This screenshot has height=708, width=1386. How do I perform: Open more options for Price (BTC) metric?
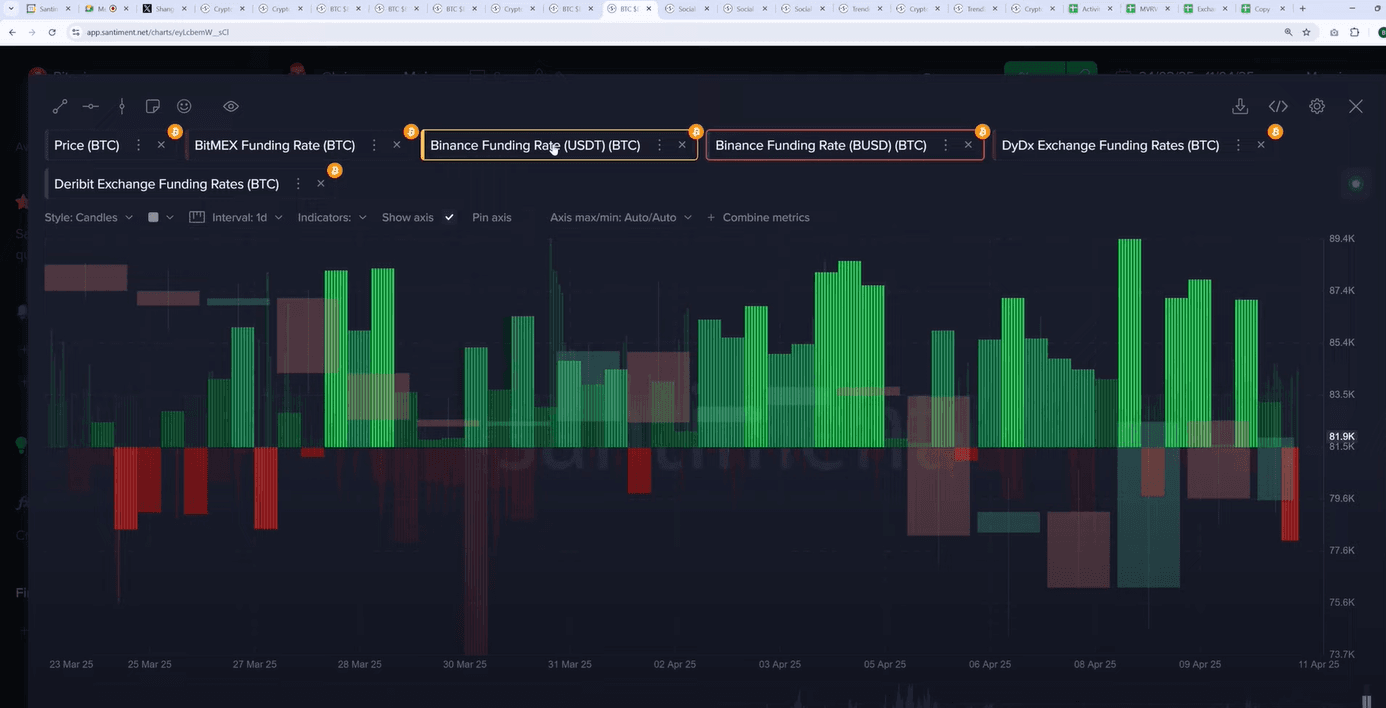point(138,145)
